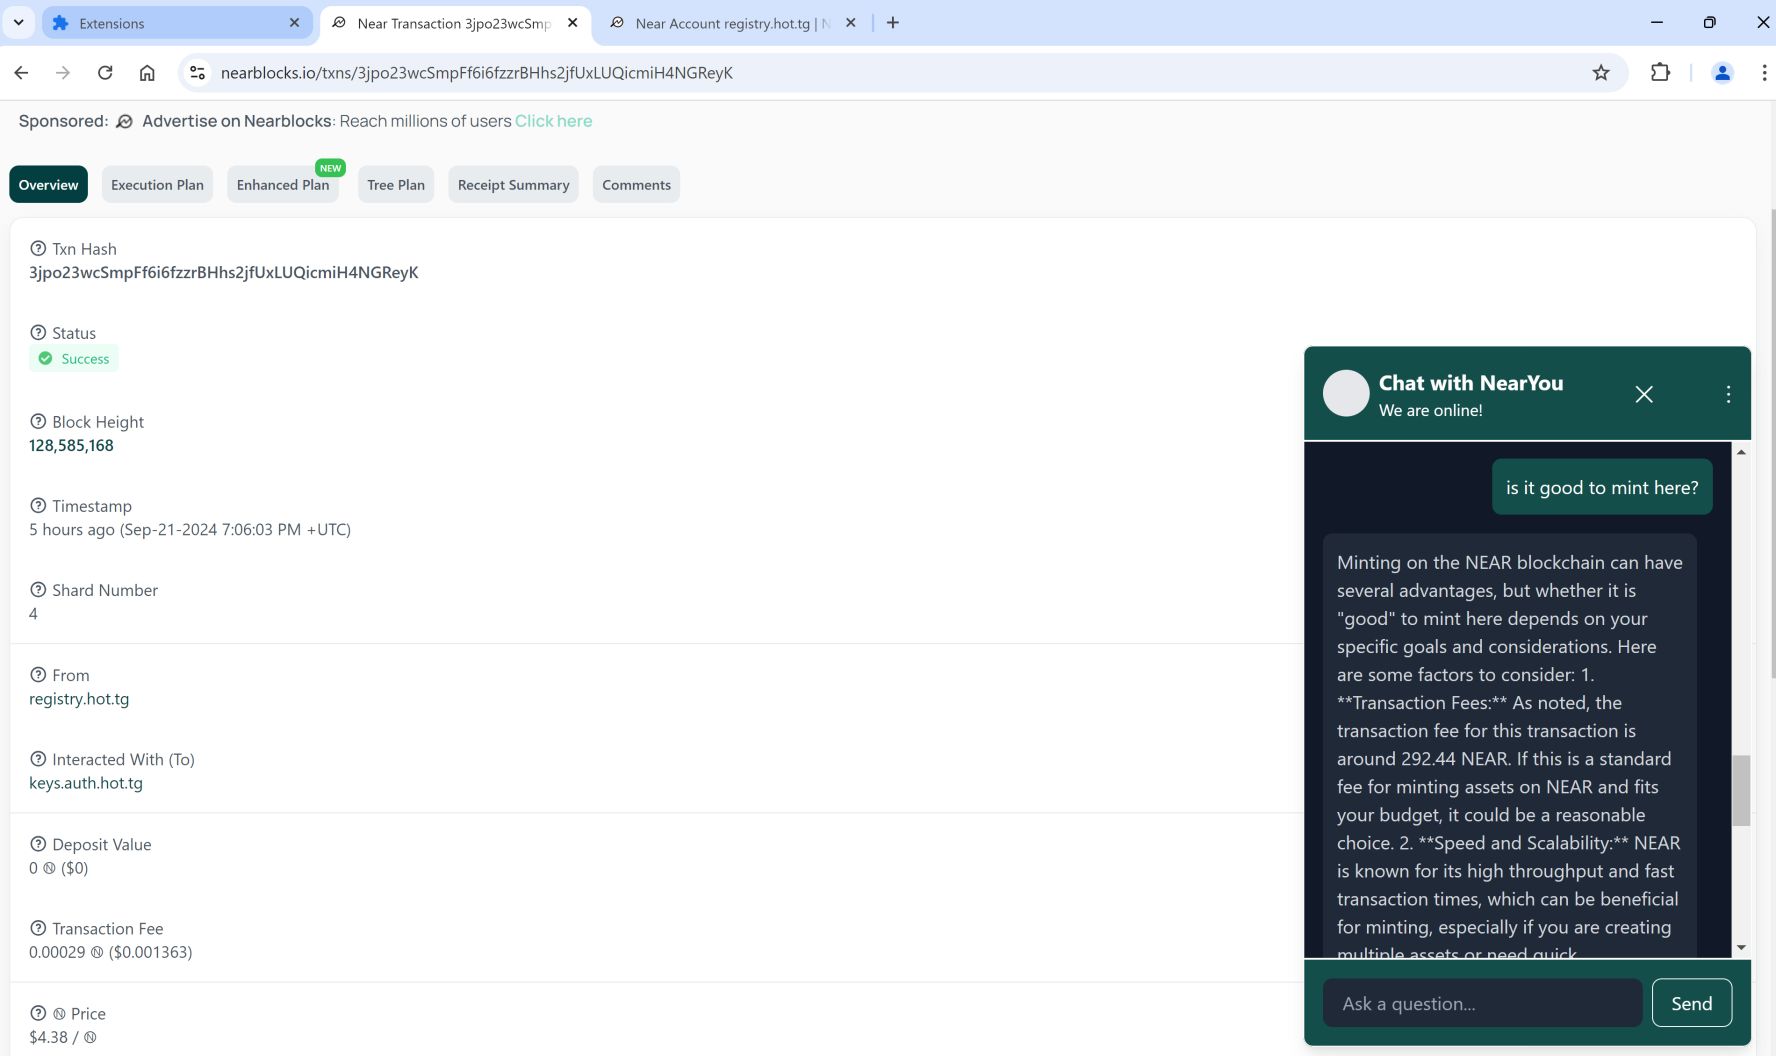Open the browser home page
This screenshot has height=1056, width=1776.
(x=147, y=73)
